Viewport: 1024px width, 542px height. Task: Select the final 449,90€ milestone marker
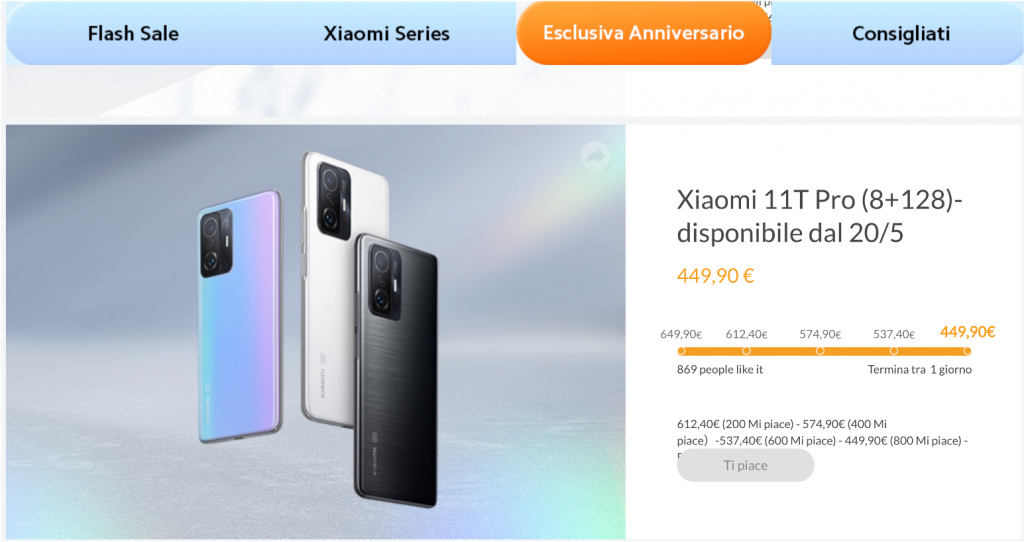point(967,351)
